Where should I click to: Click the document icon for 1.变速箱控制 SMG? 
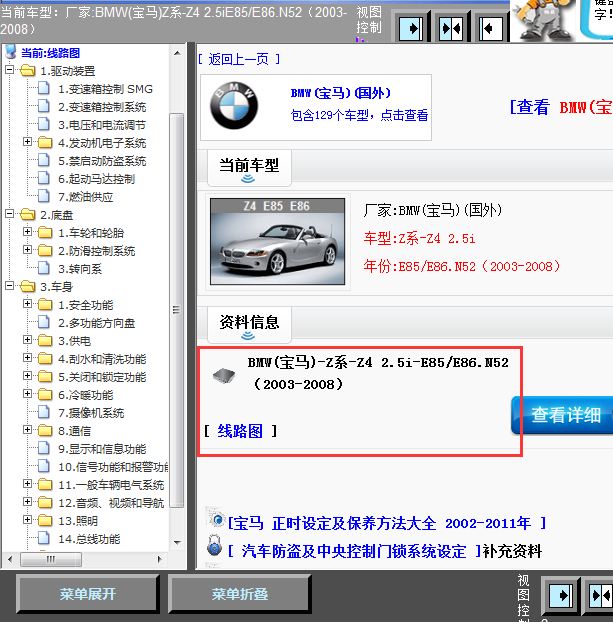tap(44, 88)
